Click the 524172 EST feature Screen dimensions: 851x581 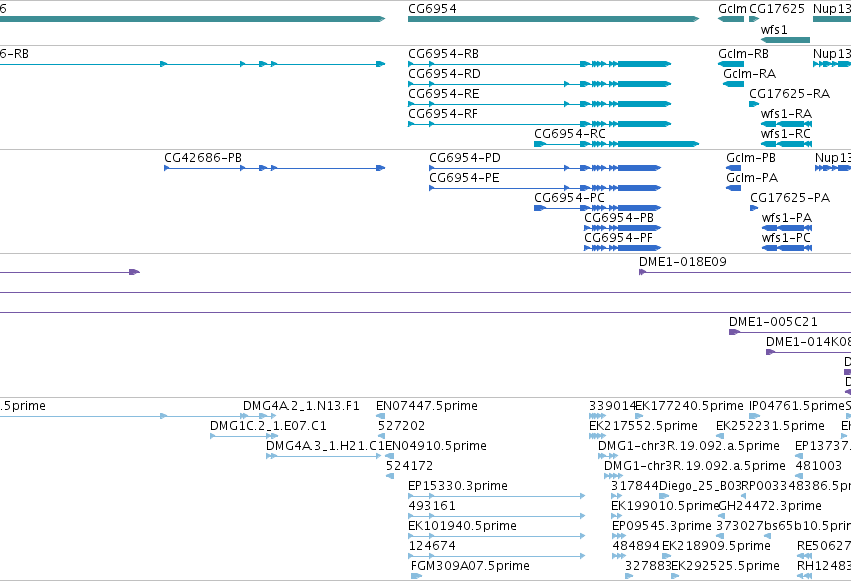pyautogui.click(x=390, y=476)
